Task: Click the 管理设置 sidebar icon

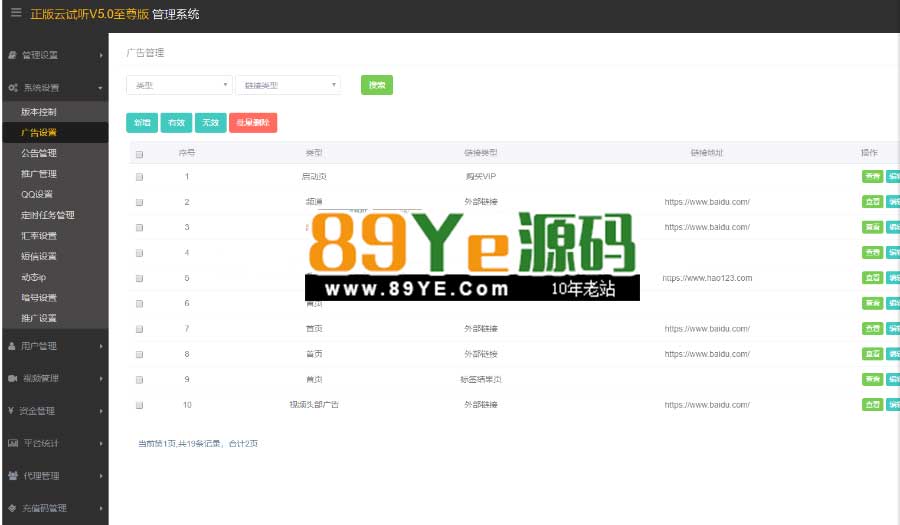Action: click(12, 55)
